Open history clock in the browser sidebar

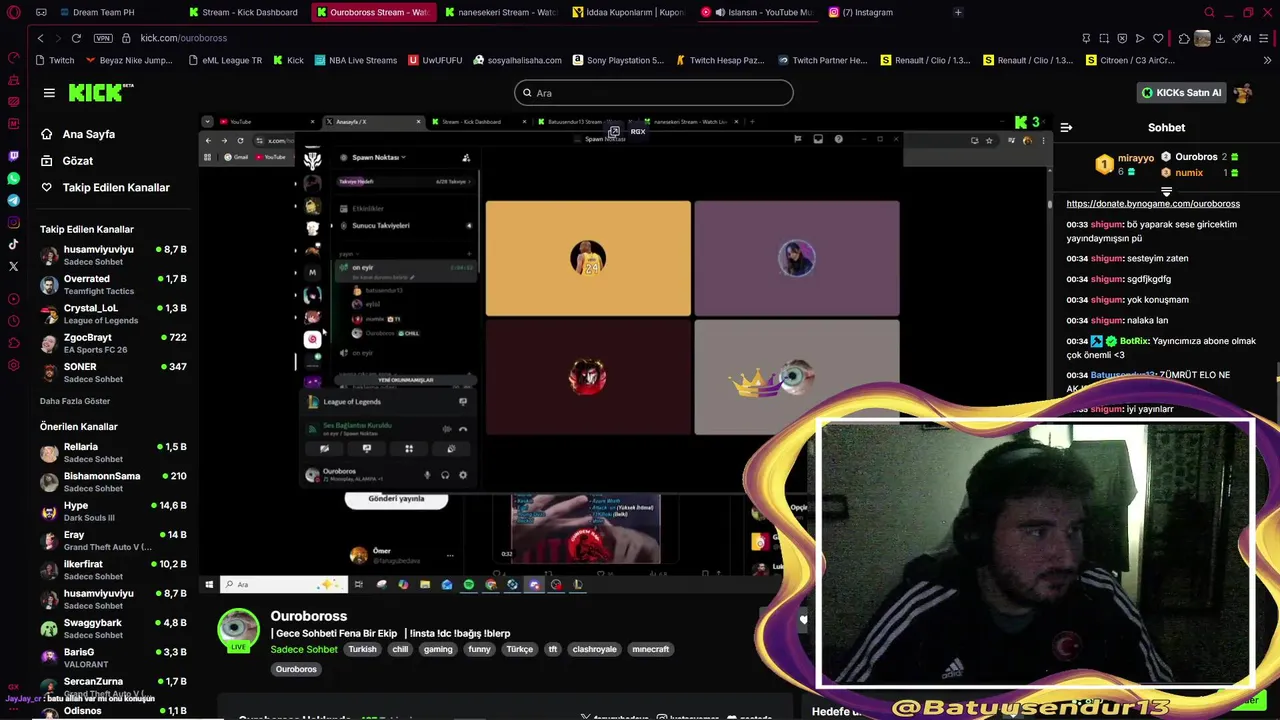pos(13,321)
